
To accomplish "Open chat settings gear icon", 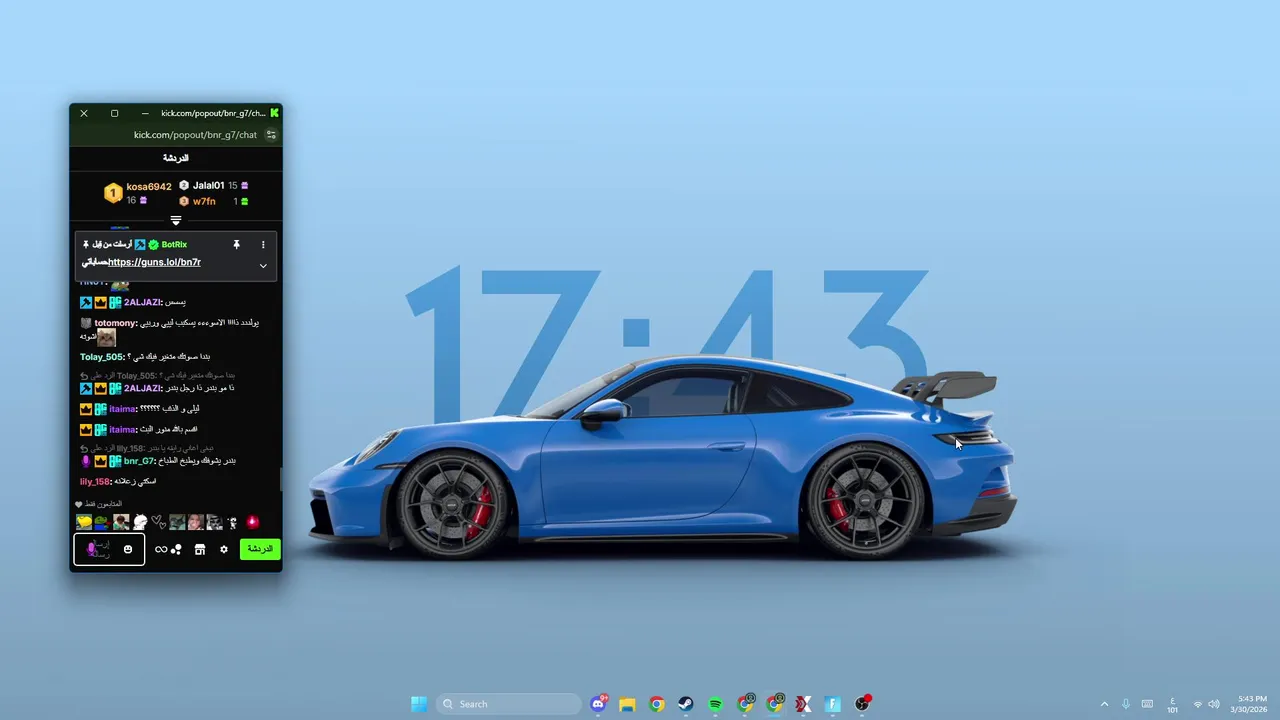I will click(x=224, y=549).
